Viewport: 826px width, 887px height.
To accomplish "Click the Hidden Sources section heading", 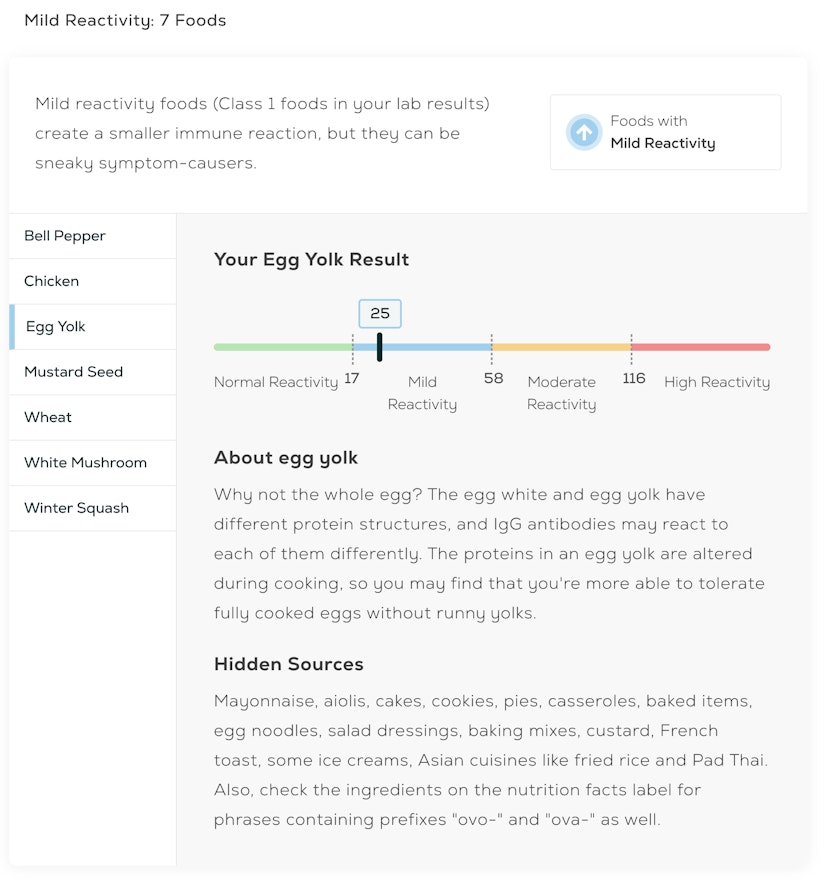I will (x=288, y=664).
